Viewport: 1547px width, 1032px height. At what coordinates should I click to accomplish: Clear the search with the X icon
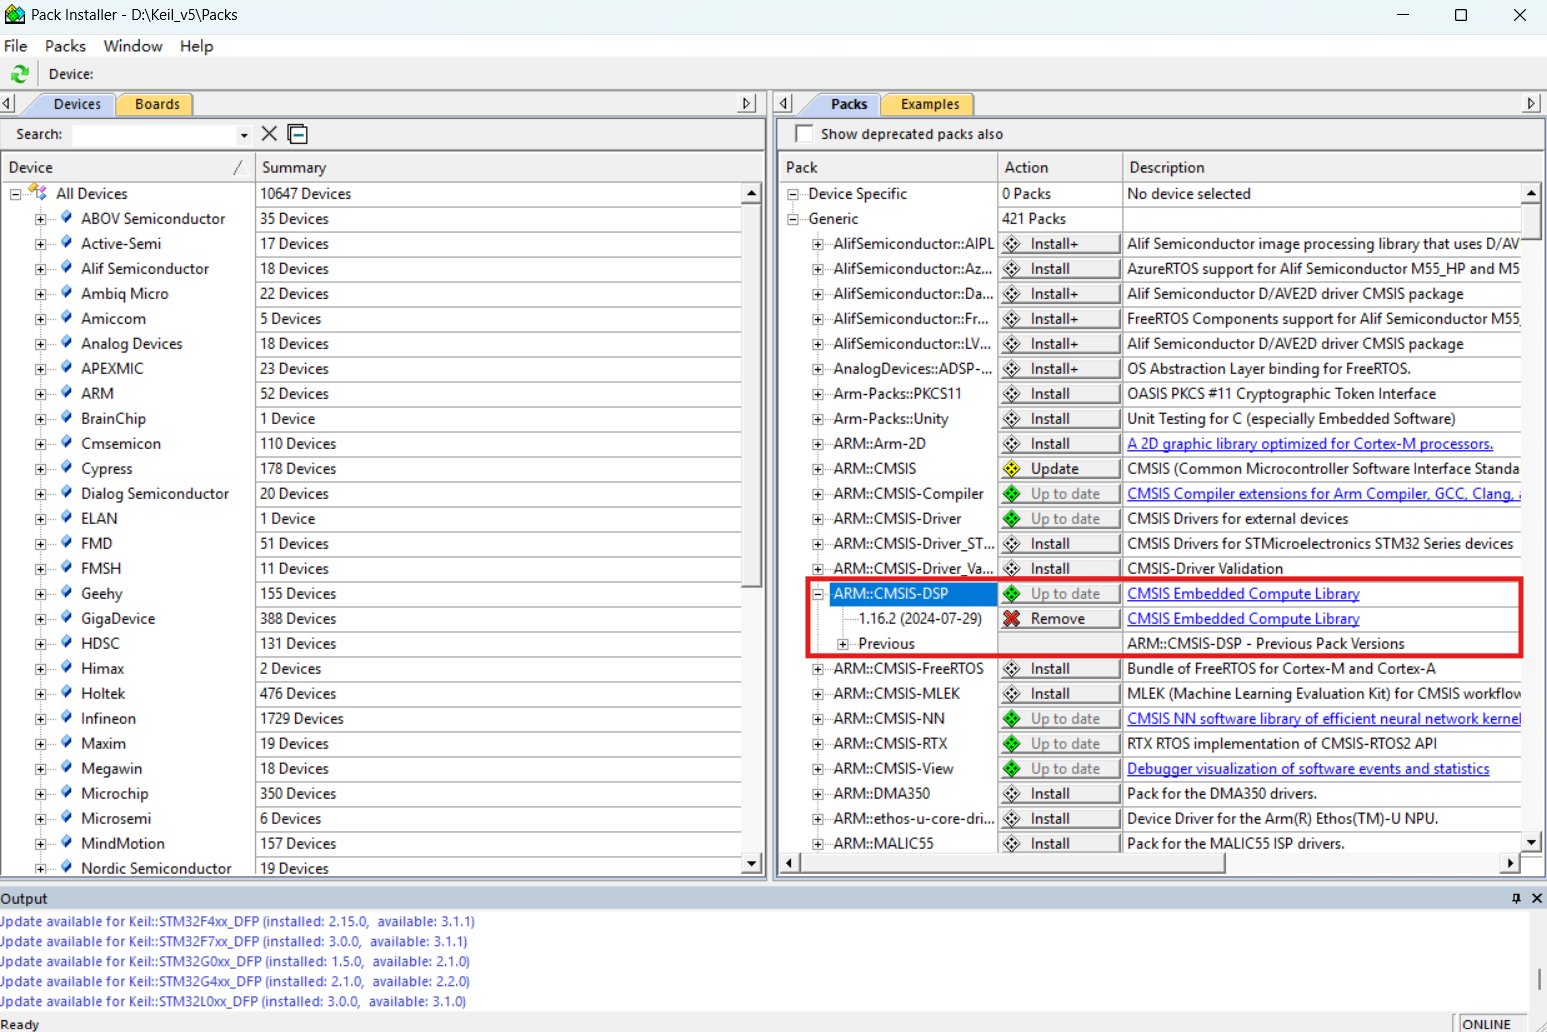coord(269,134)
